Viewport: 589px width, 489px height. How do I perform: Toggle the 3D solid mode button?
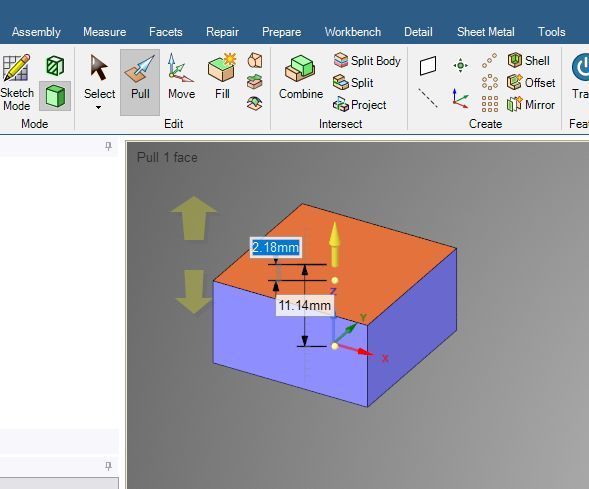[x=55, y=96]
